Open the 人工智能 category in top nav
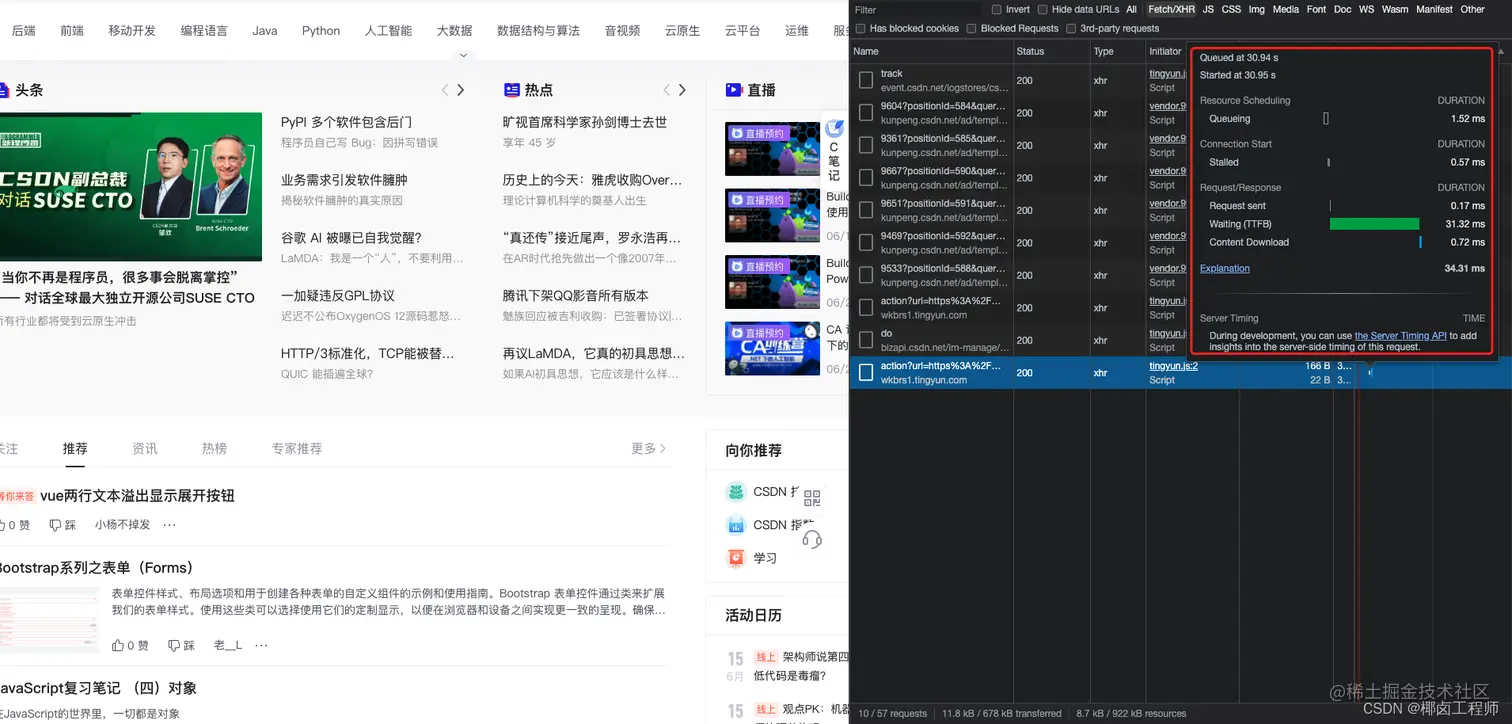The height and width of the screenshot is (724, 1512). click(x=388, y=31)
